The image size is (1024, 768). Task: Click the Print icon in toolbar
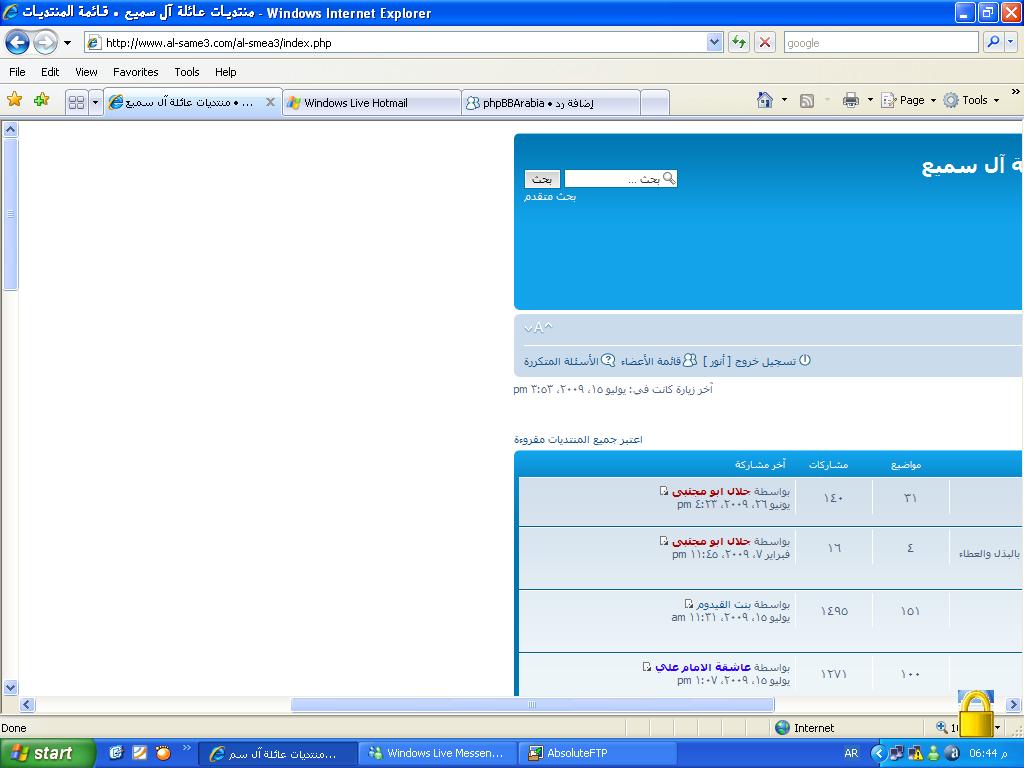tap(850, 100)
